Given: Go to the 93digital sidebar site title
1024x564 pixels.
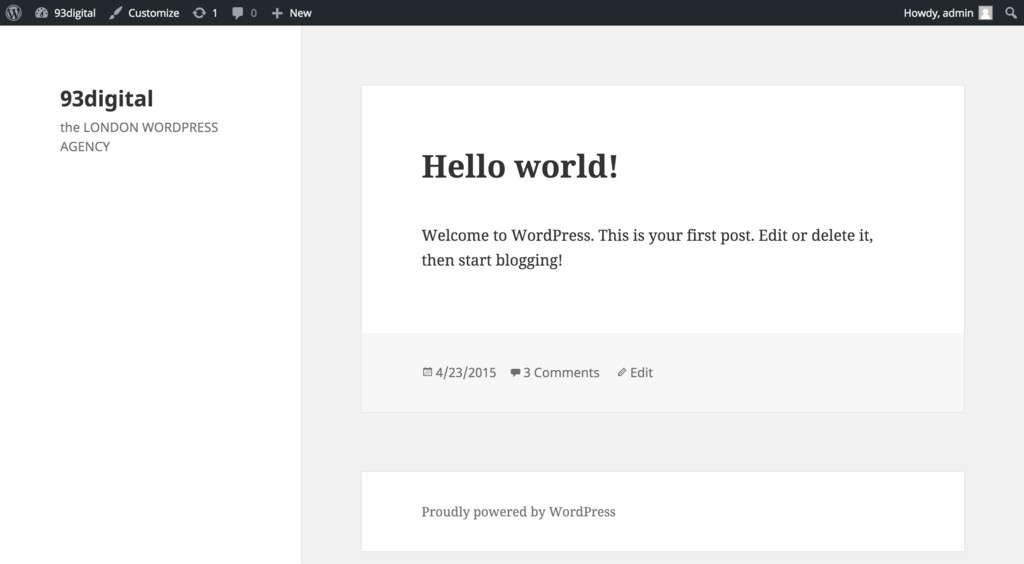Looking at the screenshot, I should [x=106, y=98].
